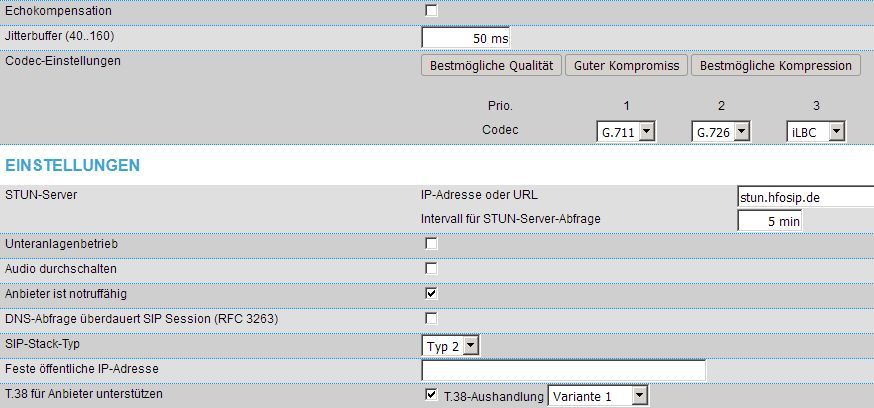Viewport: 874px width, 408px height.
Task: Tick the Audio durchschalten checkbox
Action: point(432,268)
